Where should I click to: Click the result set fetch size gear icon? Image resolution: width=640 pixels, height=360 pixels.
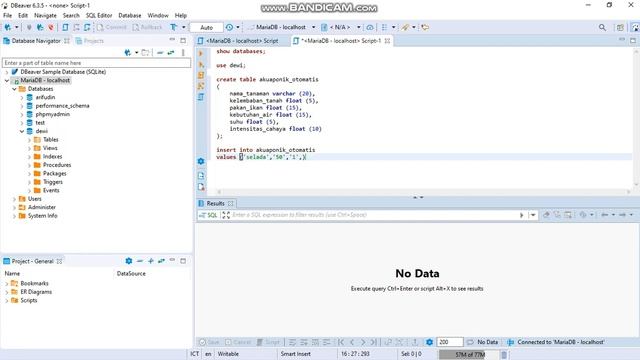(x=429, y=342)
